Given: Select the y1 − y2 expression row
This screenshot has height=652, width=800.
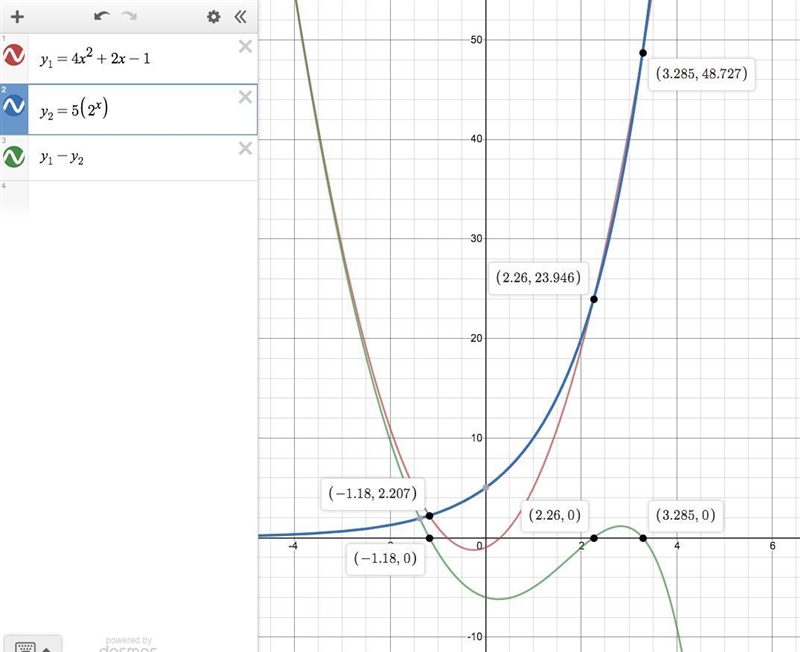Looking at the screenshot, I should 134,158.
